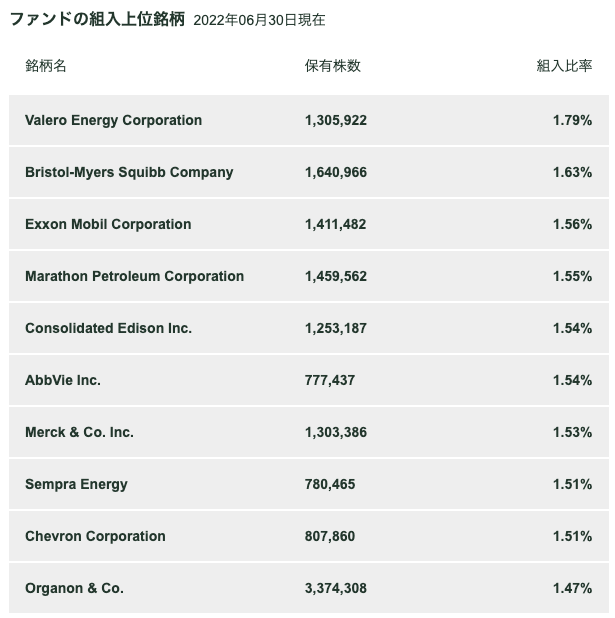Select the 777,437 share count

coord(330,380)
